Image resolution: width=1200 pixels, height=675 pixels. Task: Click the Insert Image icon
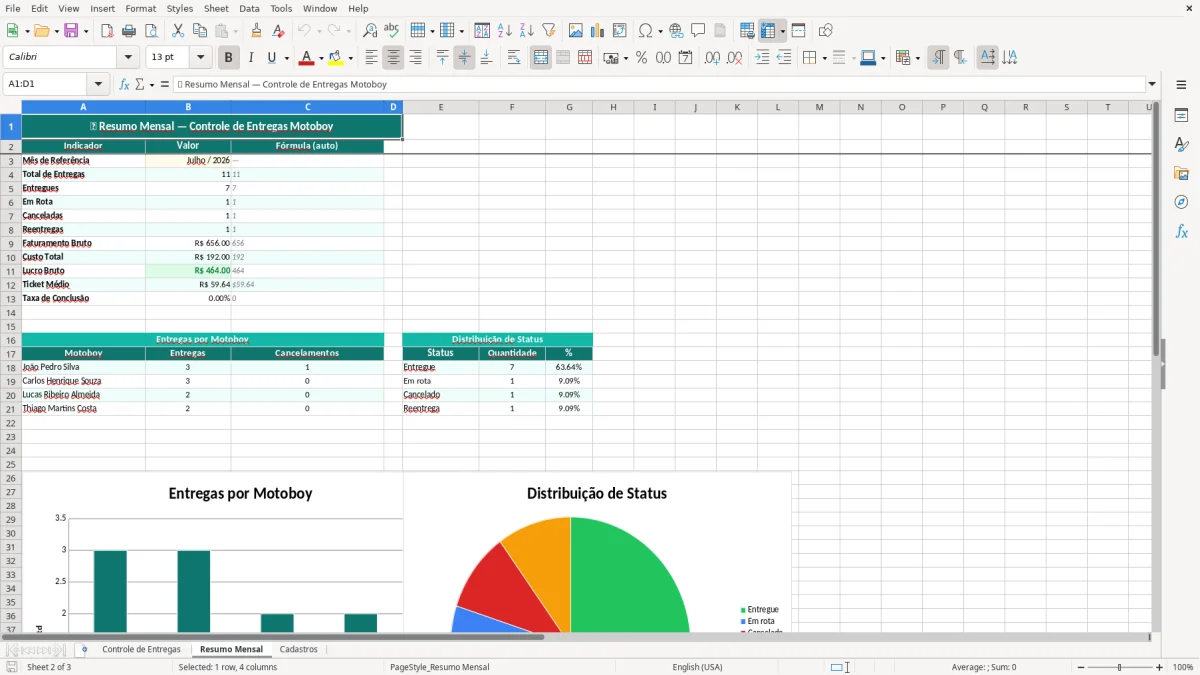576,31
